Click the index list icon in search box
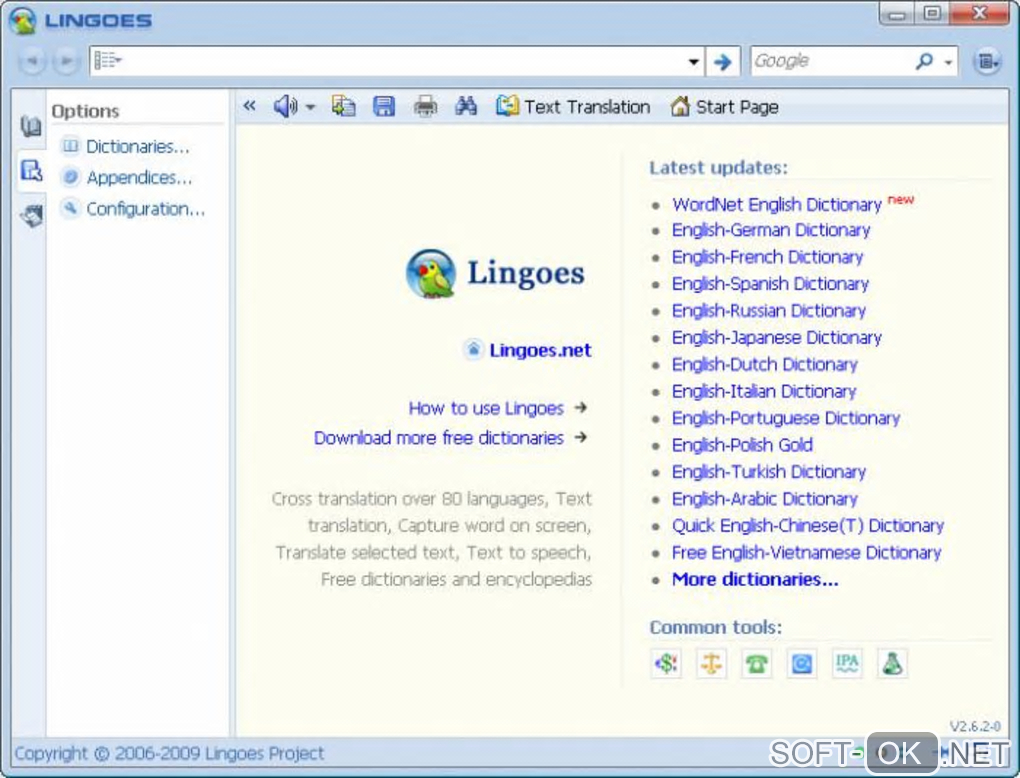This screenshot has width=1020, height=778. coord(107,61)
